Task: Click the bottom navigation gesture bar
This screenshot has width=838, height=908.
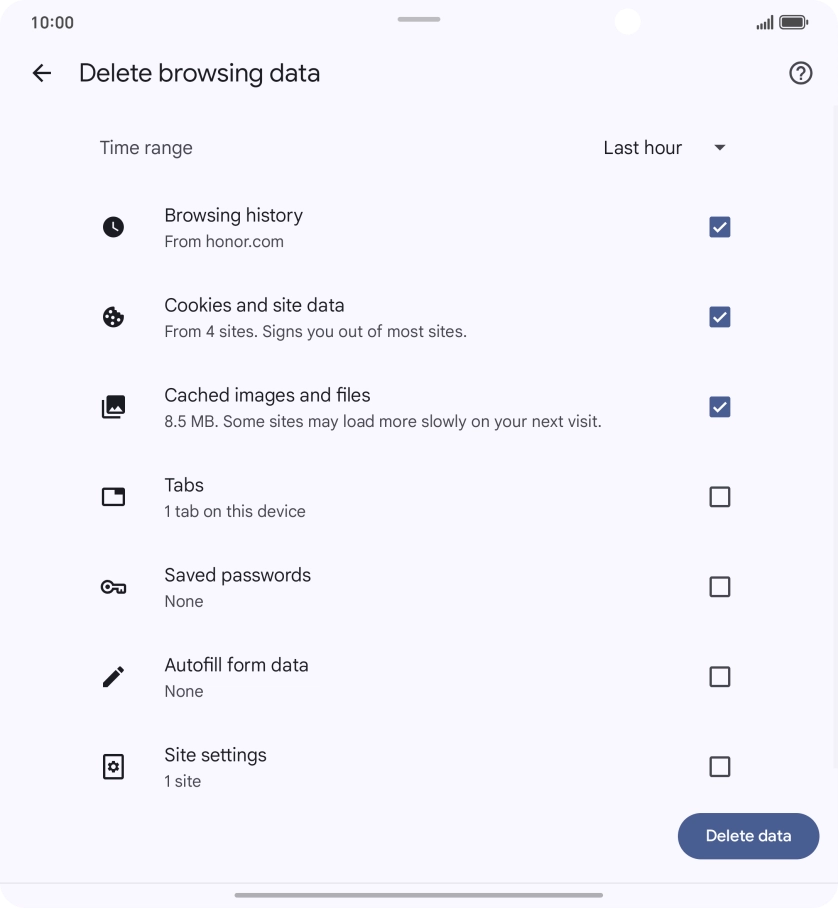Action: pos(419,895)
